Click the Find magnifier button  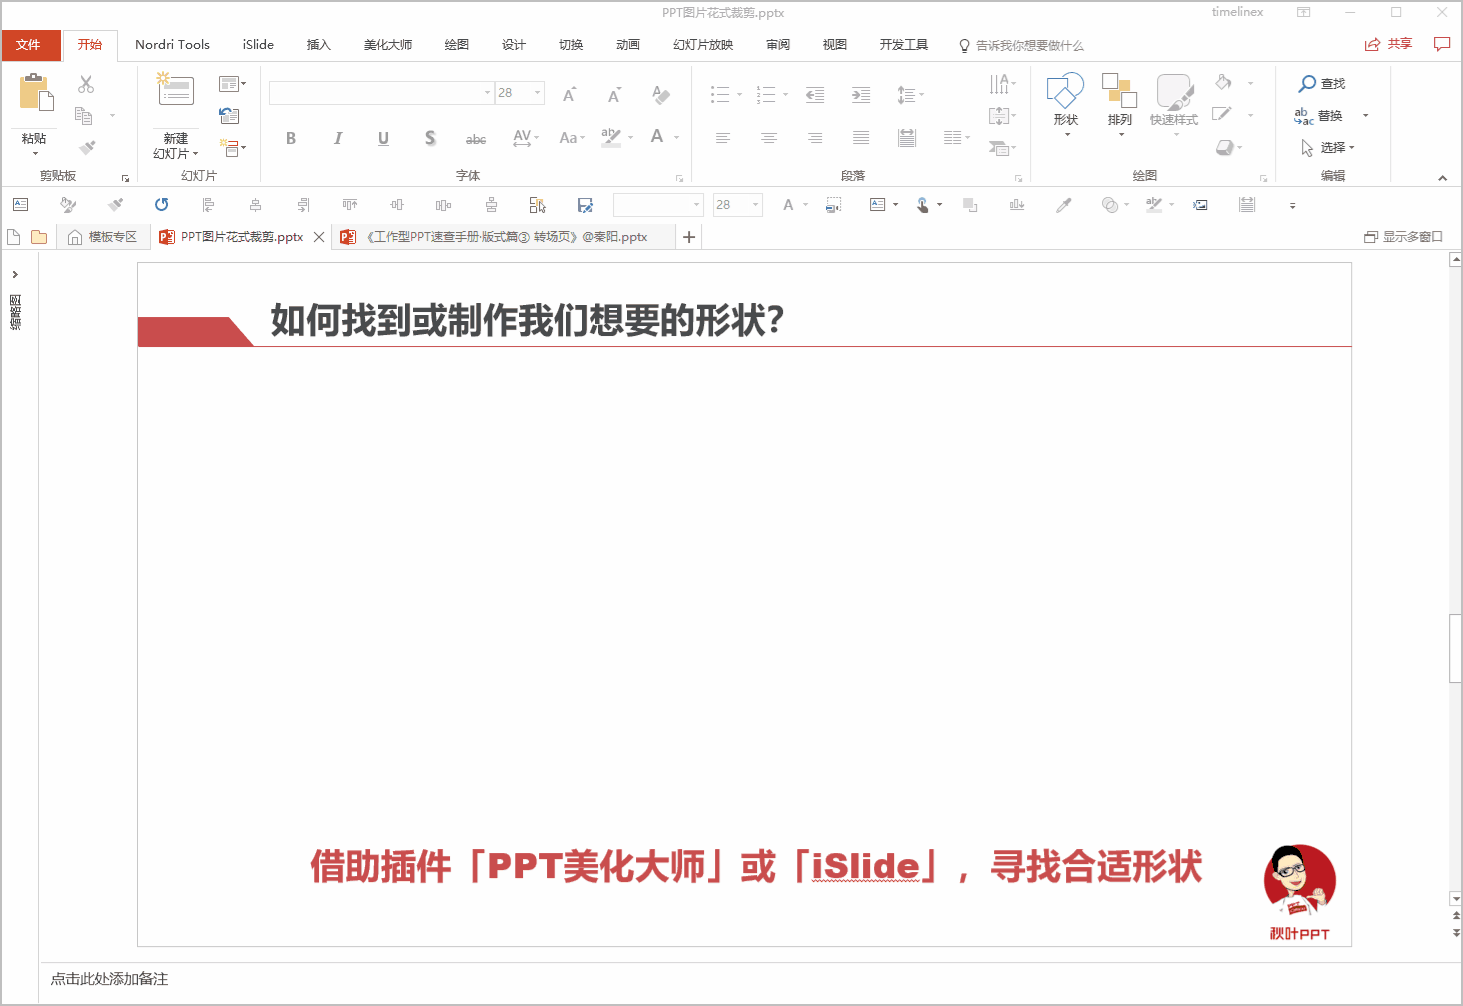1322,84
